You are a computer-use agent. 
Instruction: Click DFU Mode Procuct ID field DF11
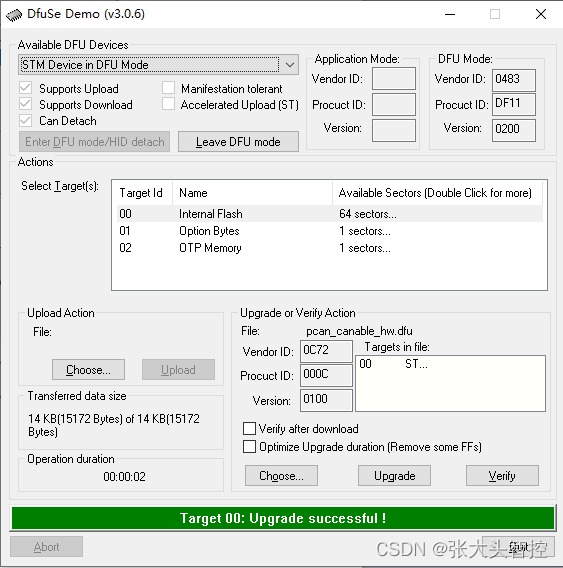514,104
